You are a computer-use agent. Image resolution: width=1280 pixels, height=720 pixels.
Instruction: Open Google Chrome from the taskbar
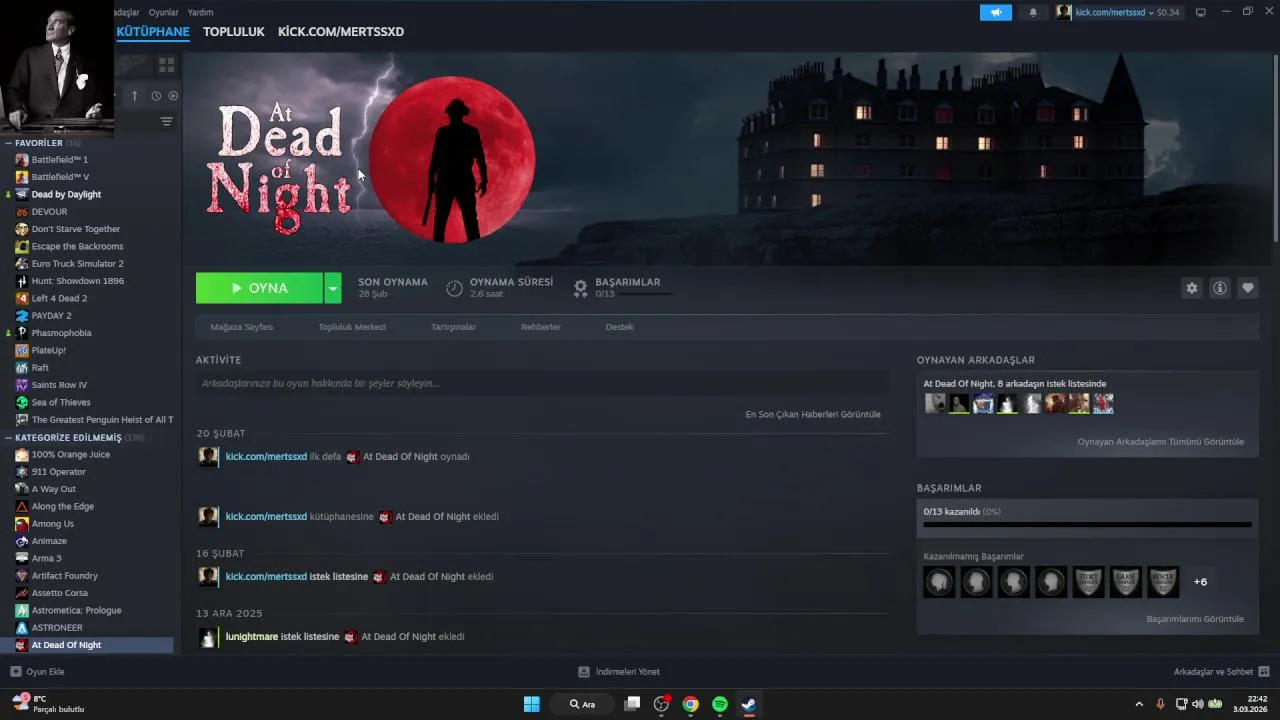click(x=690, y=704)
